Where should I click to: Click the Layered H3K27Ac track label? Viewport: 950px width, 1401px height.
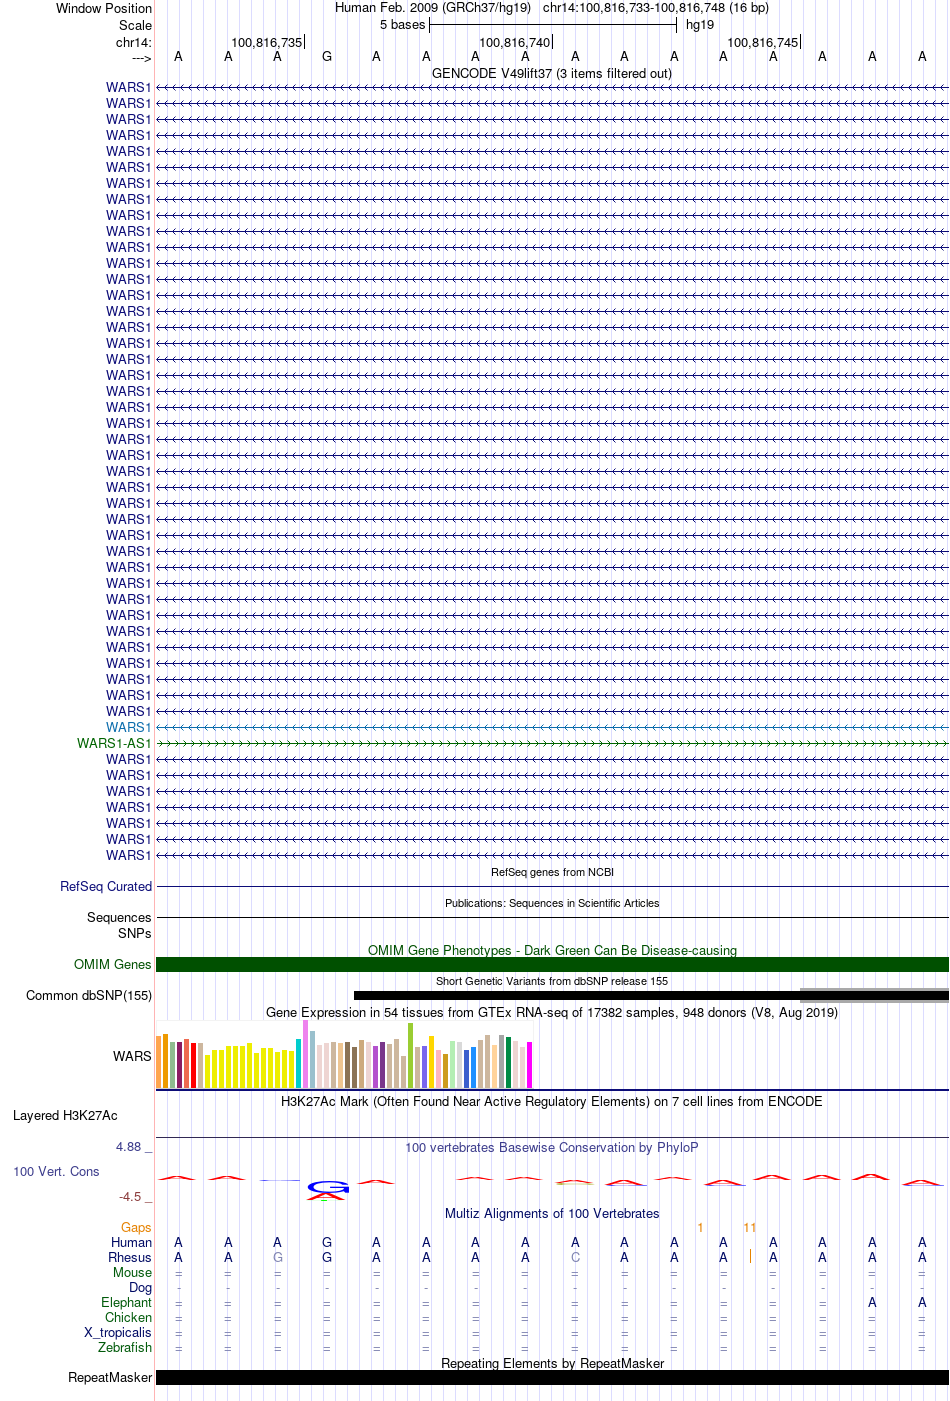click(x=65, y=1115)
